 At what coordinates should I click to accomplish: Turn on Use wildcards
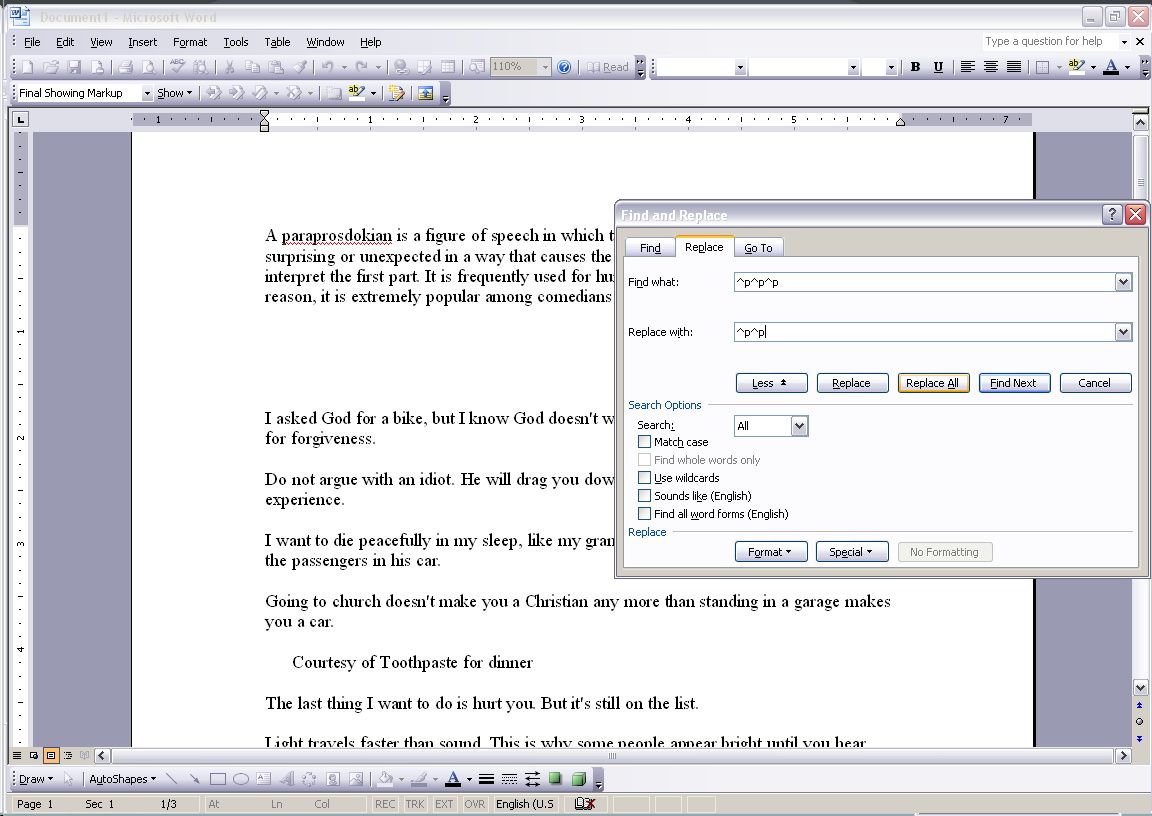[645, 478]
